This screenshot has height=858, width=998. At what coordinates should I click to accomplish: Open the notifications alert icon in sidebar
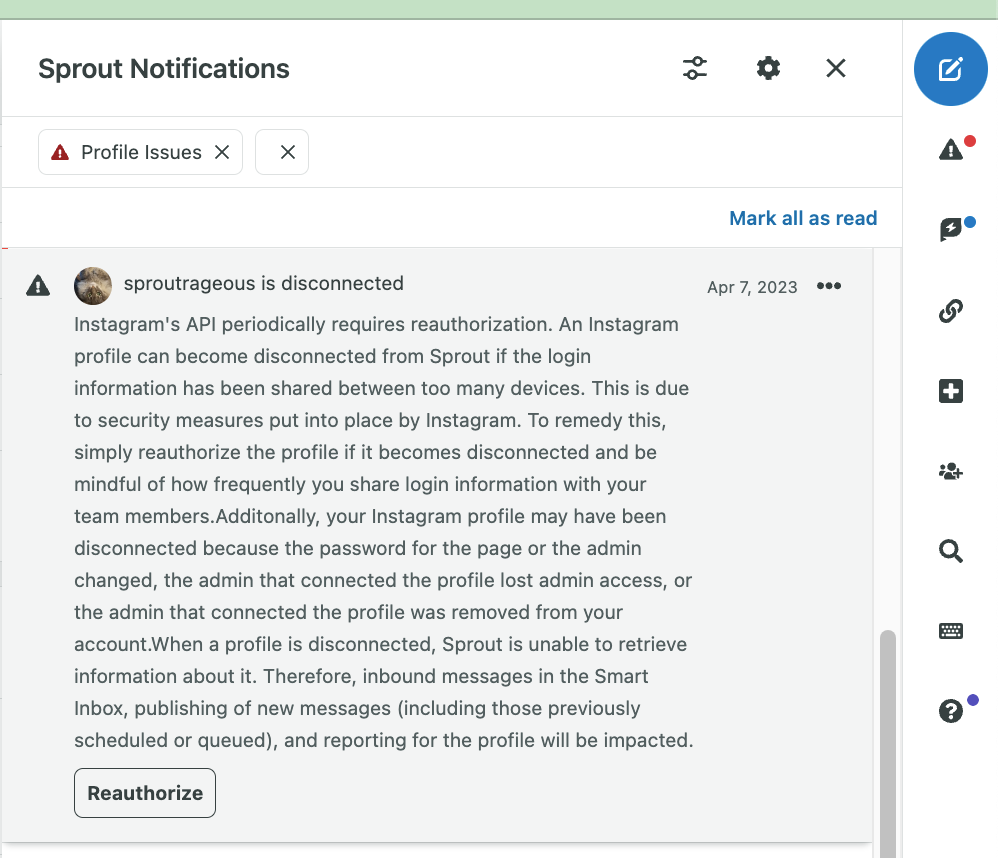pos(951,150)
